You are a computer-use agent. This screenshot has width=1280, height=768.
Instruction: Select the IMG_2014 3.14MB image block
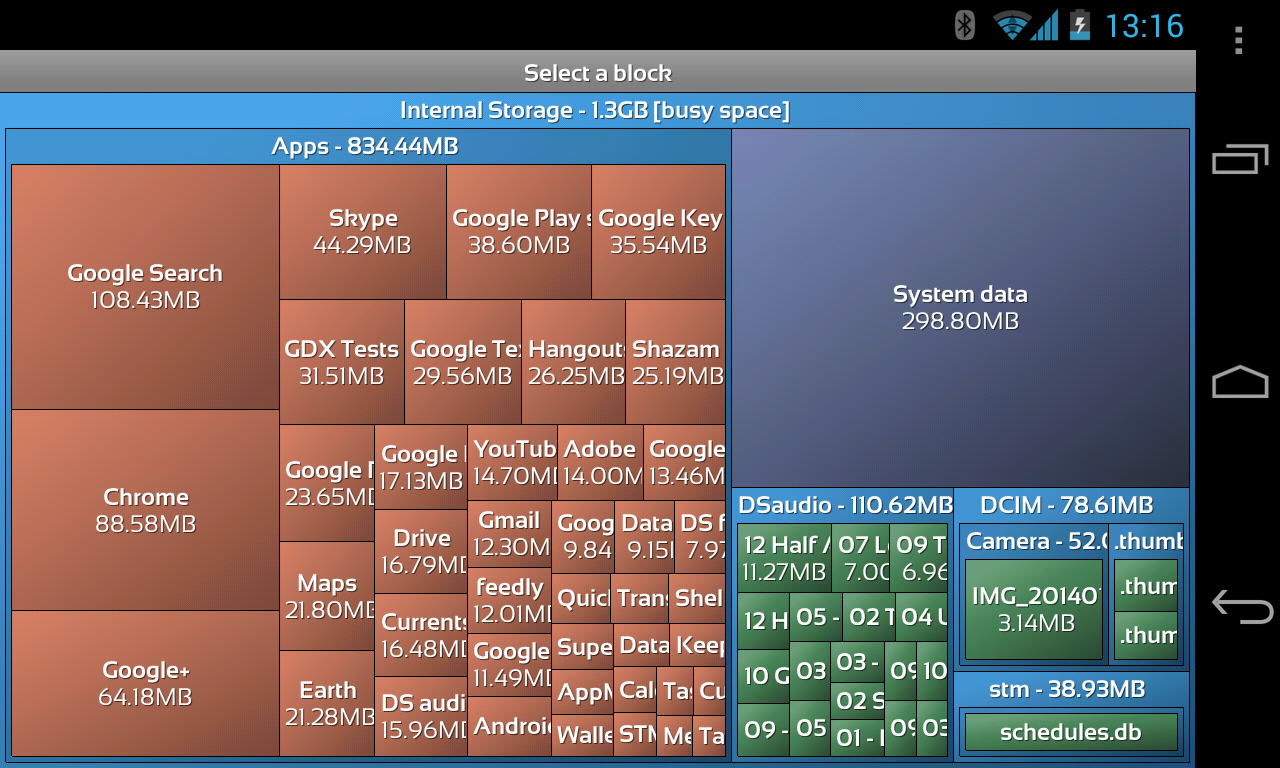click(1035, 609)
